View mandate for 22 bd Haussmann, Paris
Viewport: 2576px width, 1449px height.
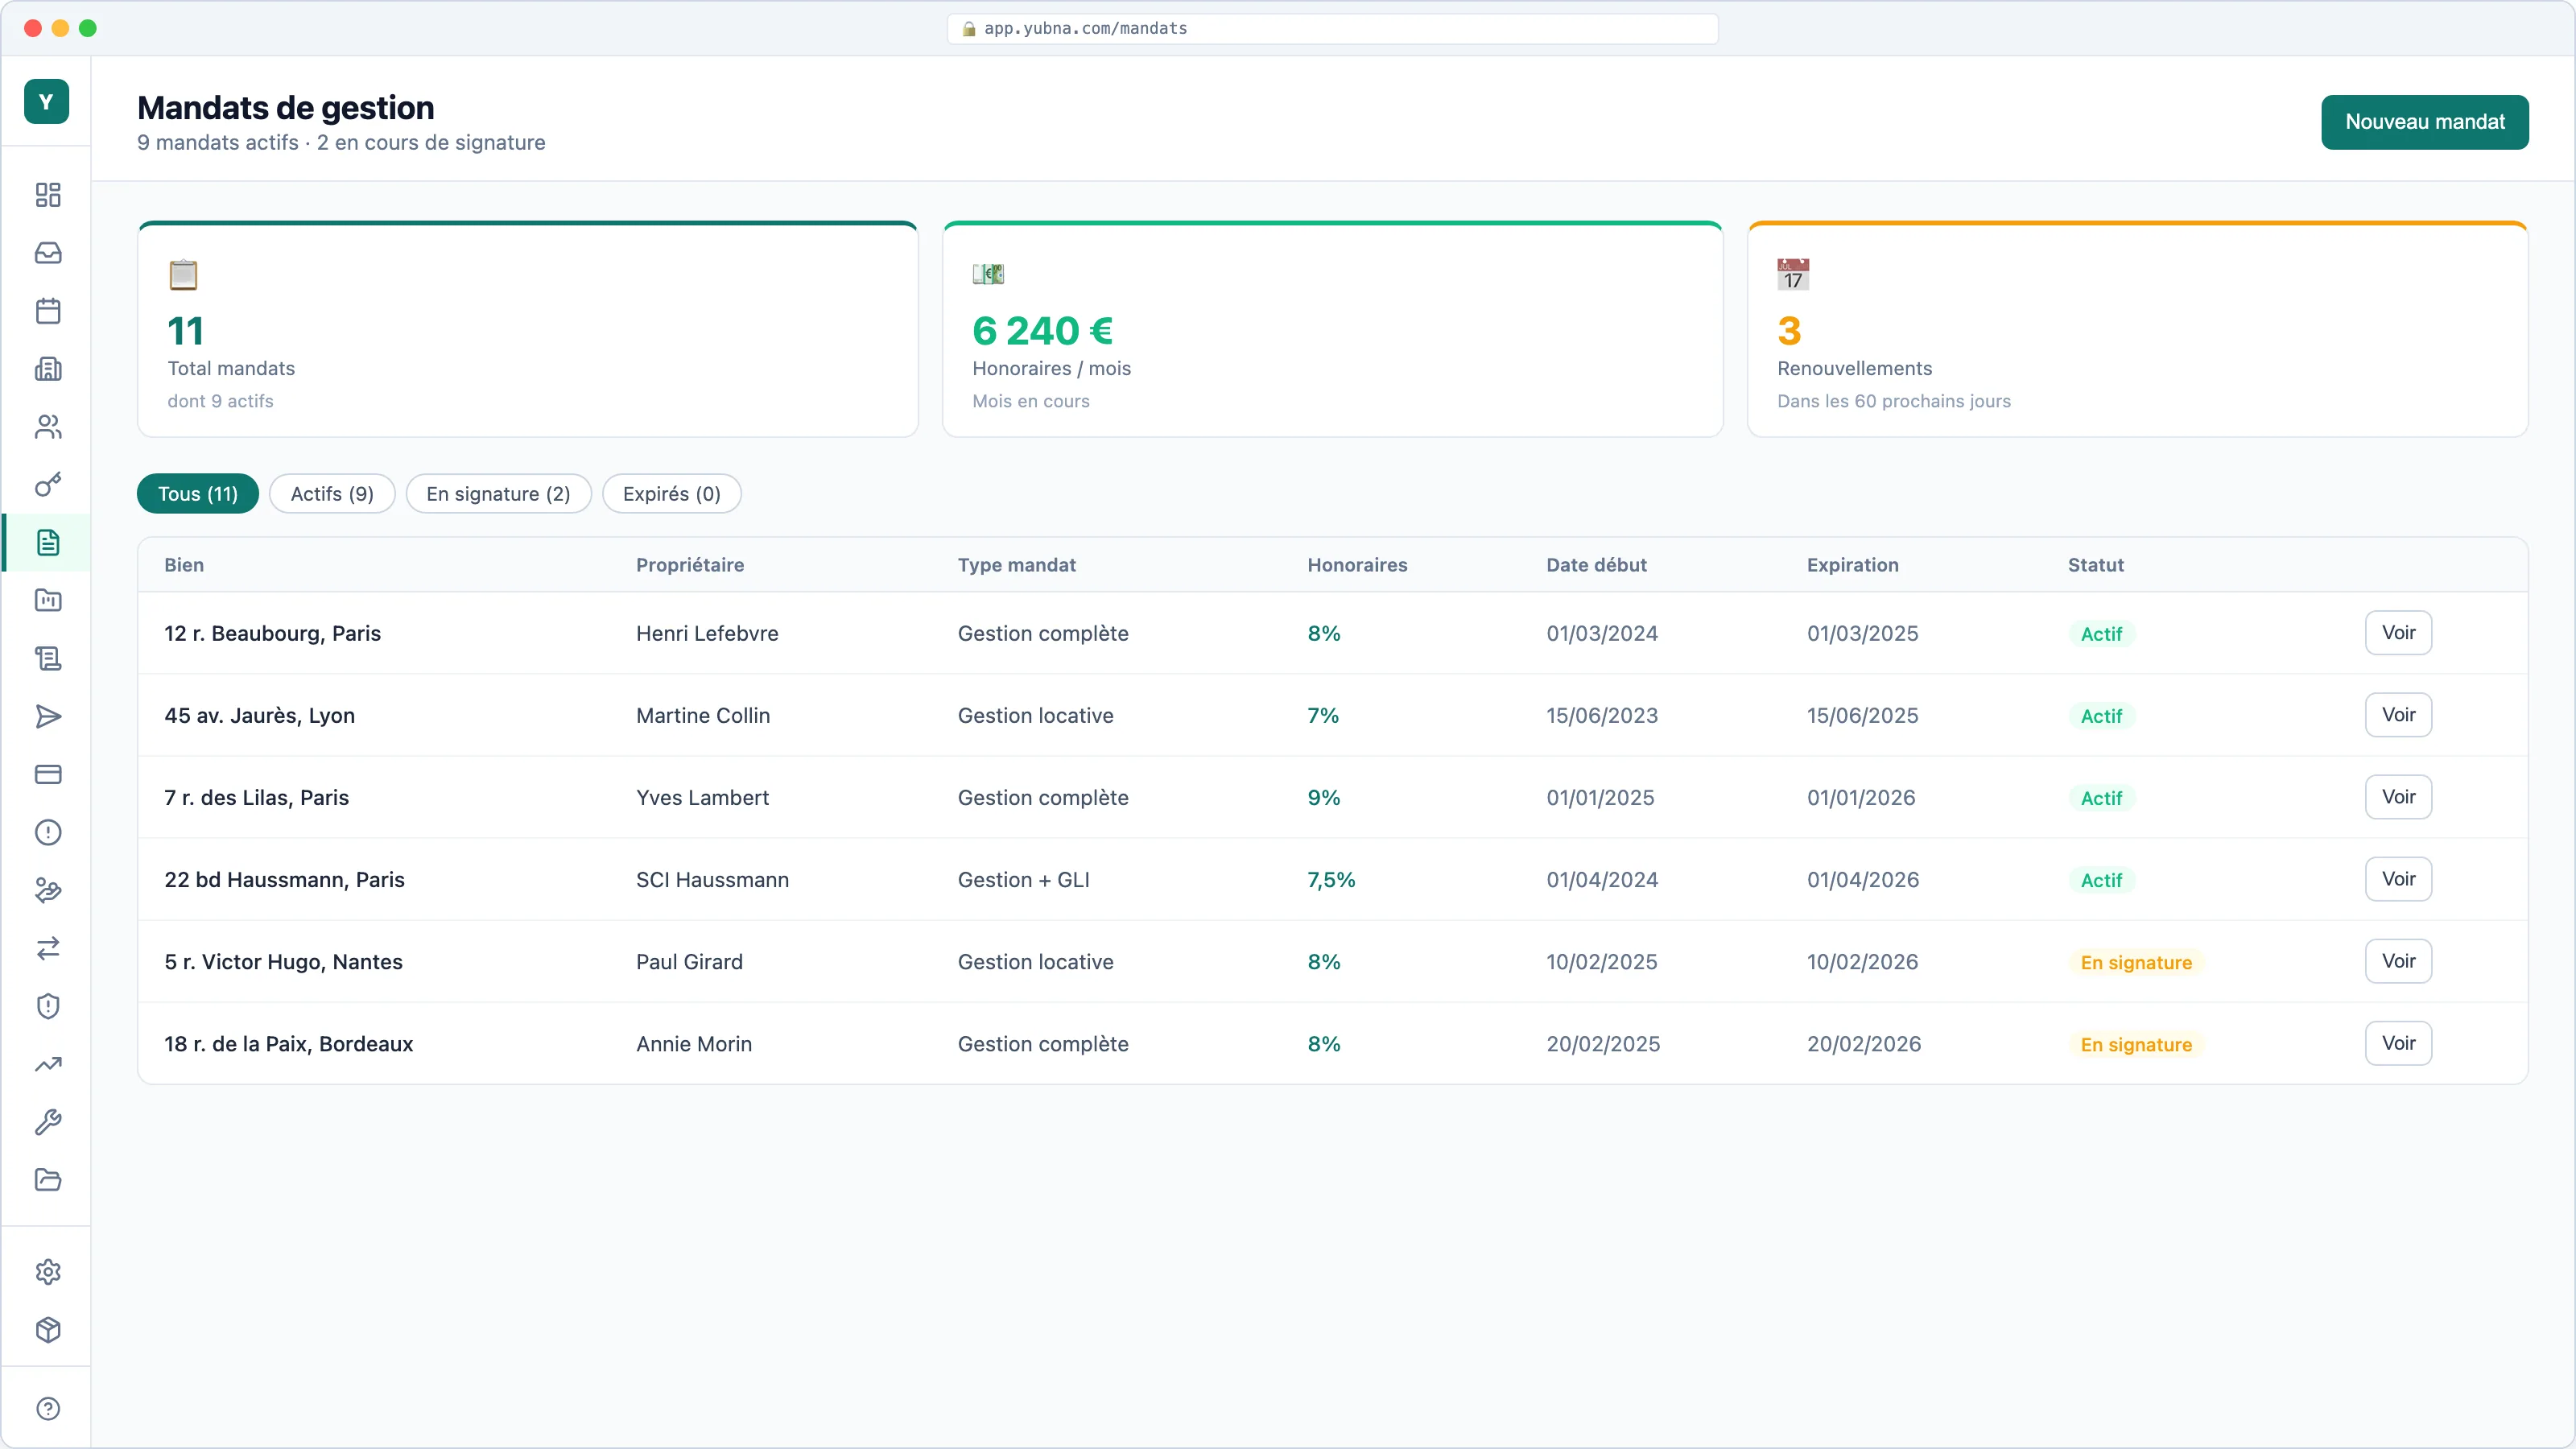pyautogui.click(x=2398, y=879)
